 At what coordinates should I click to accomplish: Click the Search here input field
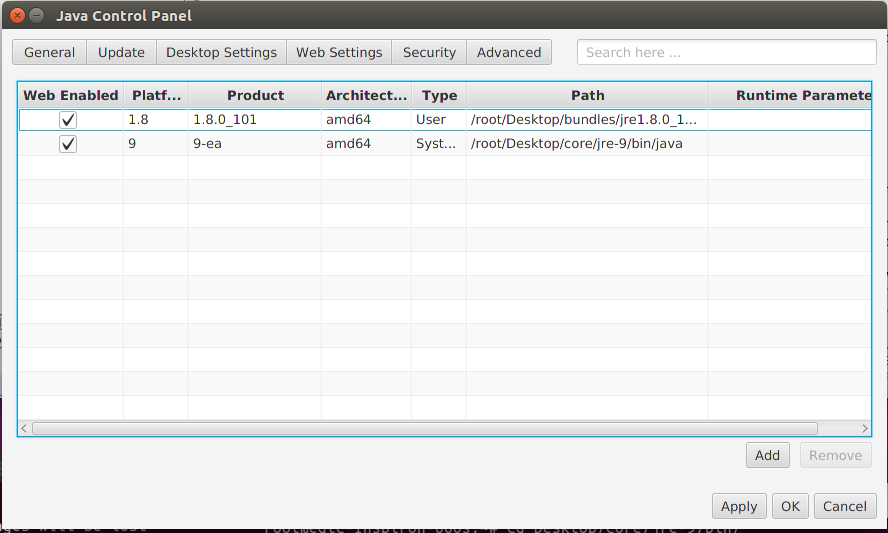[726, 52]
